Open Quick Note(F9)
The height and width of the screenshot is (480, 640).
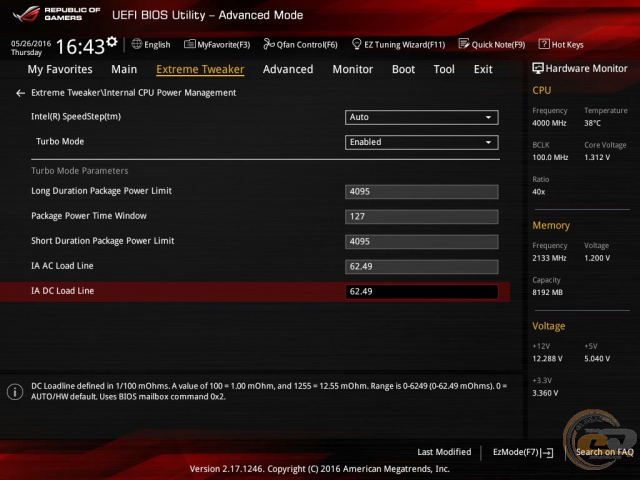498,45
